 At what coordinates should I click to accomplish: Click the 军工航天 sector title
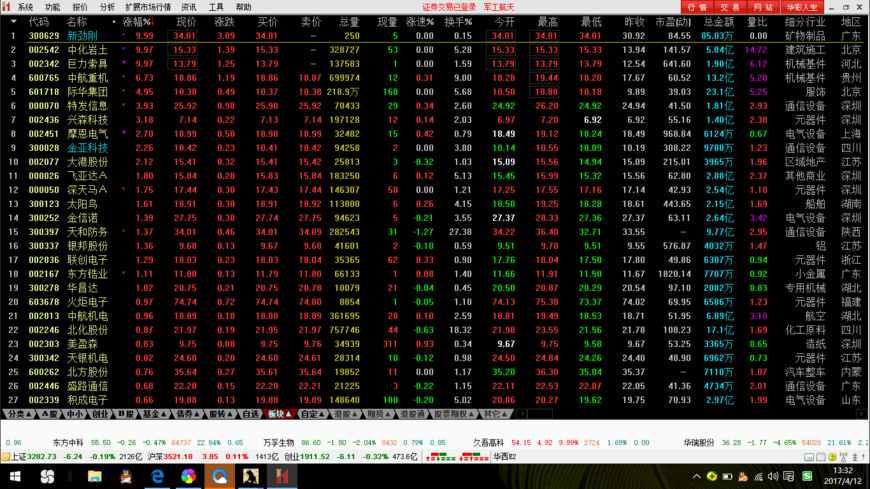(499, 7)
